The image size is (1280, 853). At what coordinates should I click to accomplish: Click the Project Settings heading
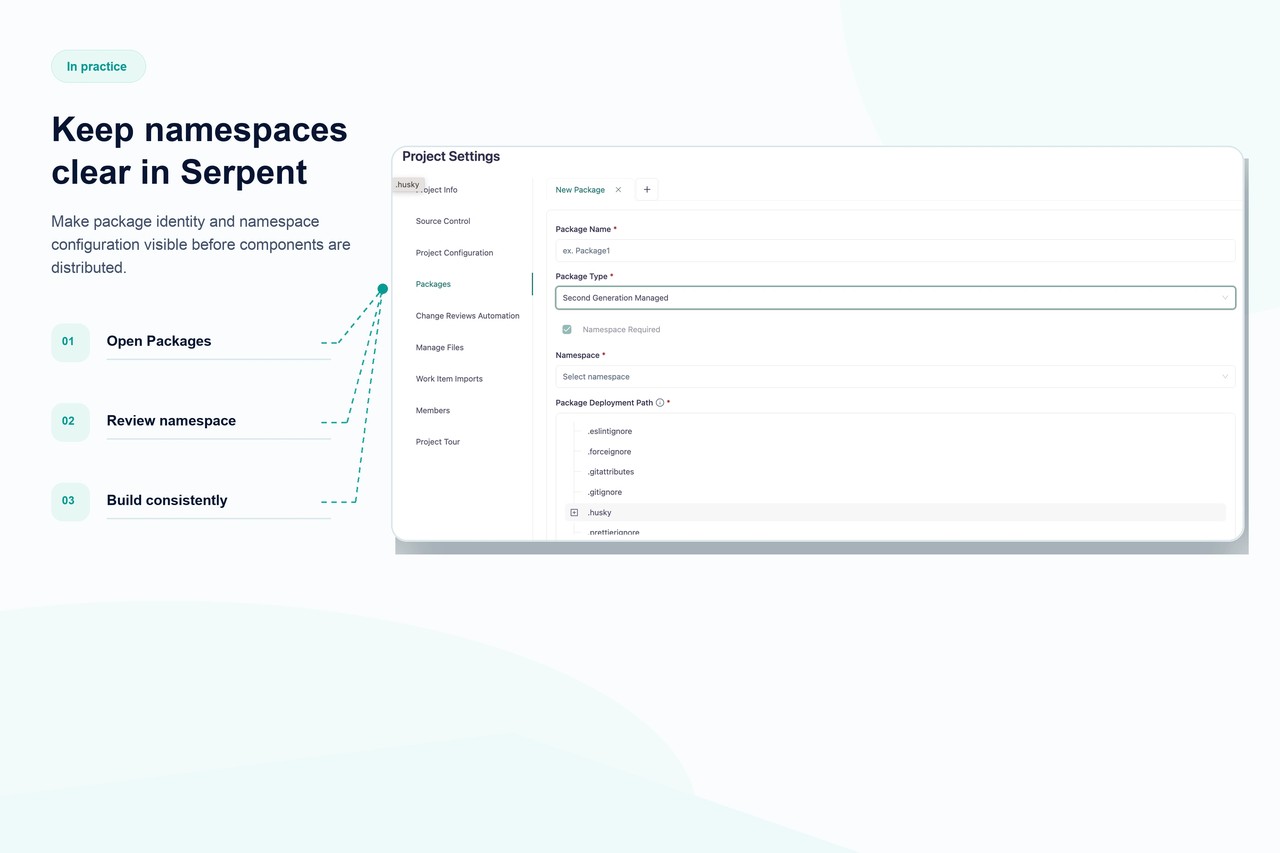[x=451, y=156]
